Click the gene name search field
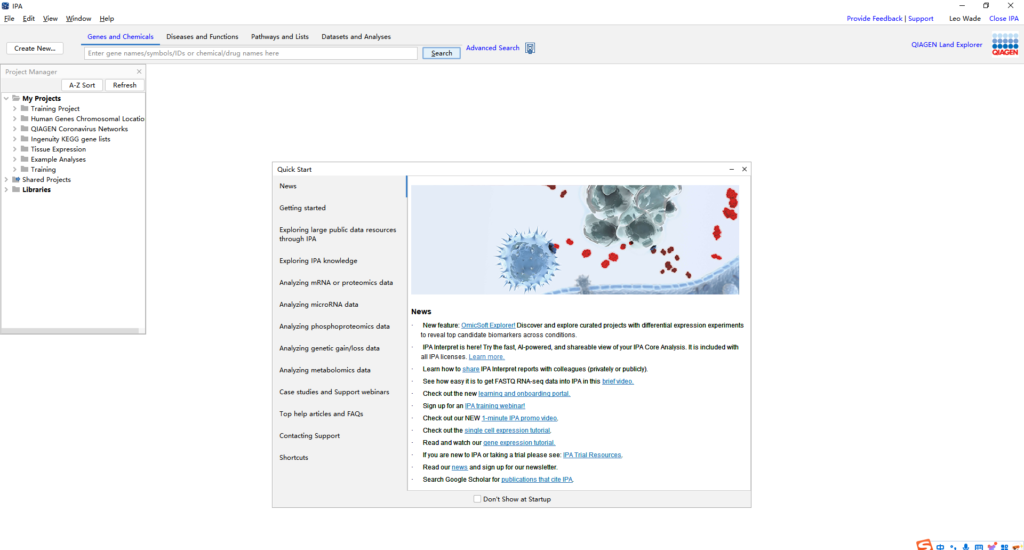1024x550 pixels. coord(250,53)
